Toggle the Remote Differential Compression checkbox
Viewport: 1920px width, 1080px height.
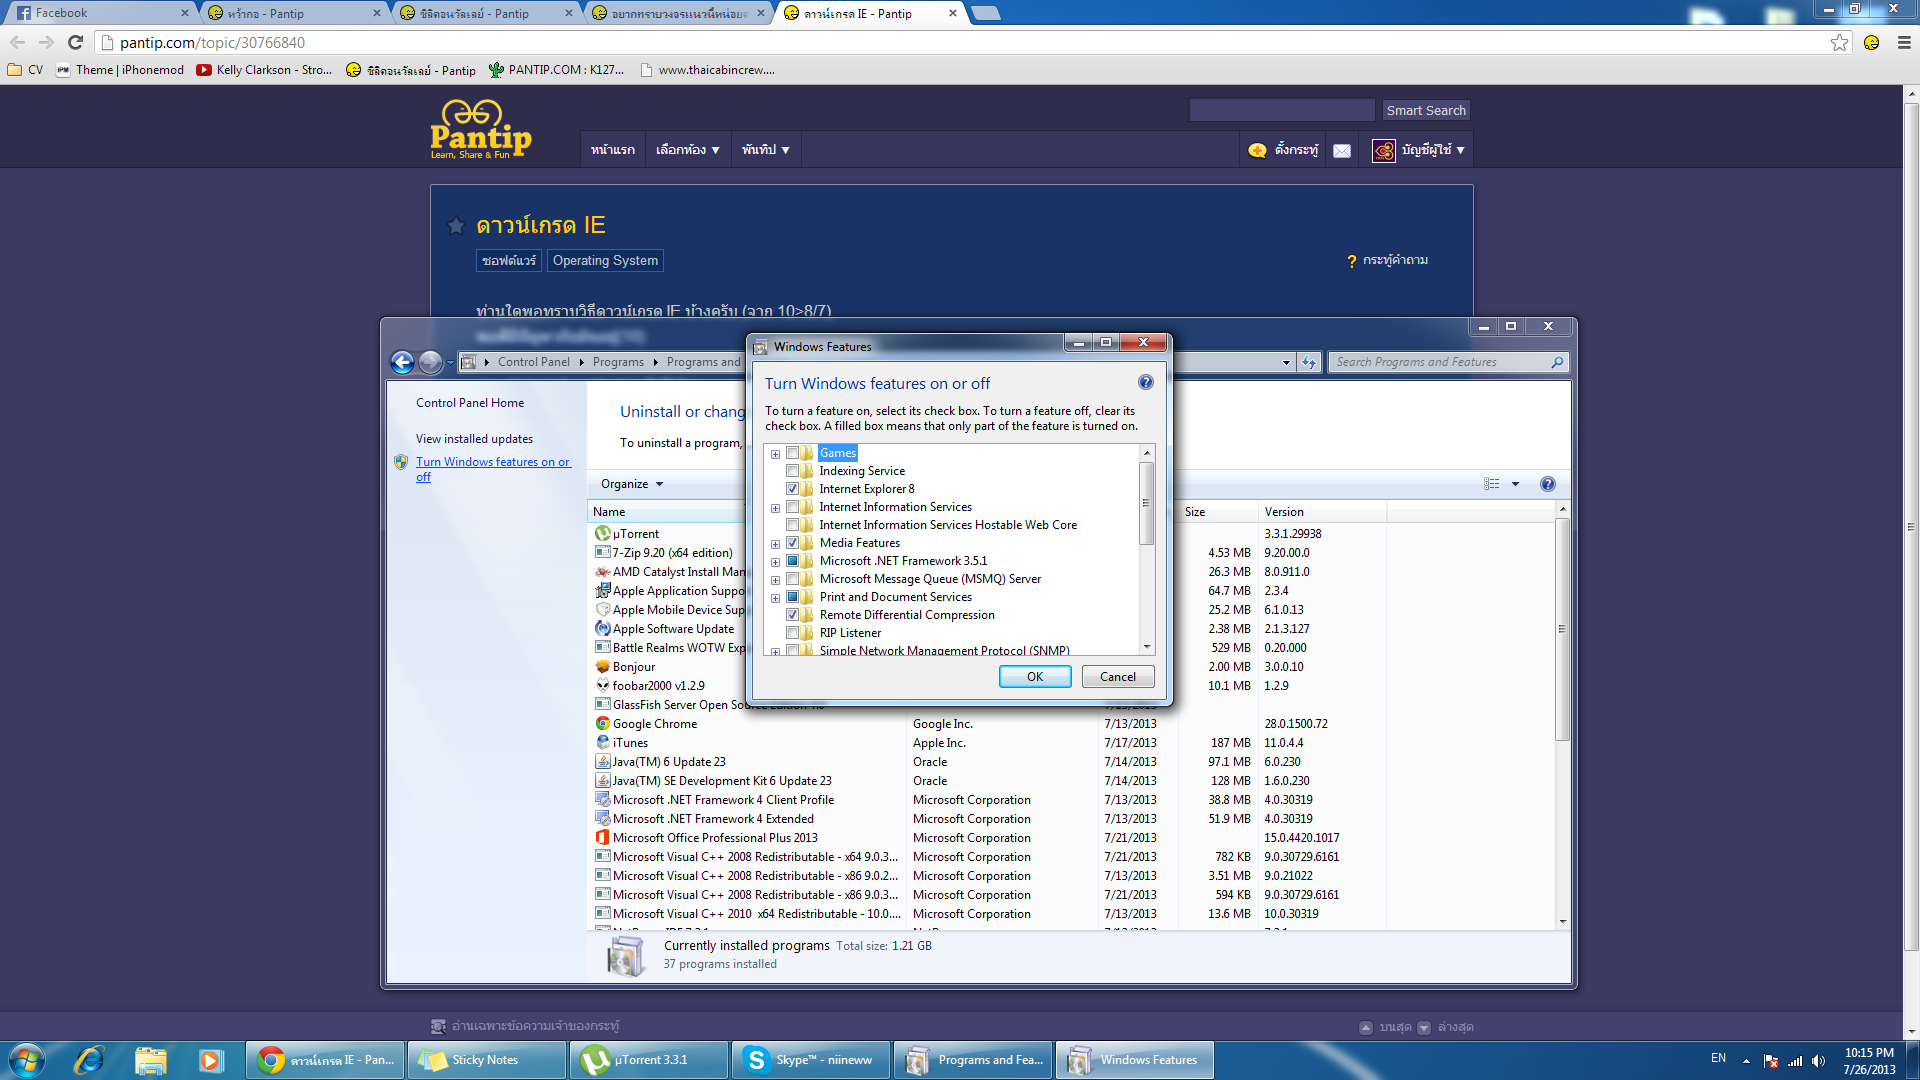coord(793,615)
